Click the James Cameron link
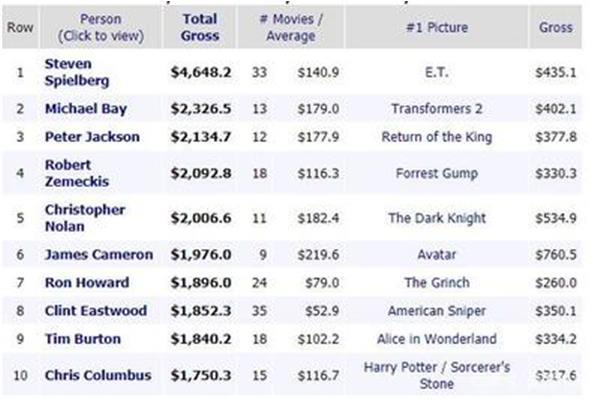600x400 pixels. 99,255
